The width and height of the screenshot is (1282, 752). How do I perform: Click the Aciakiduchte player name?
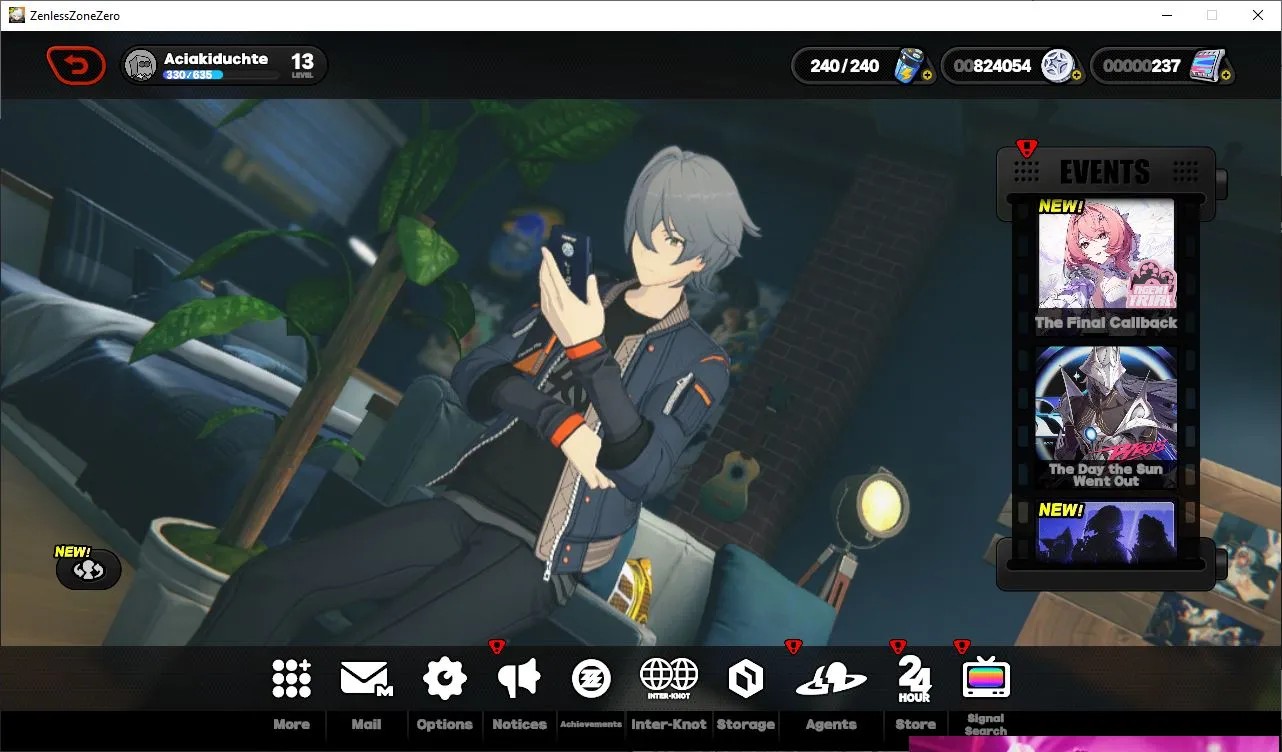click(x=216, y=59)
